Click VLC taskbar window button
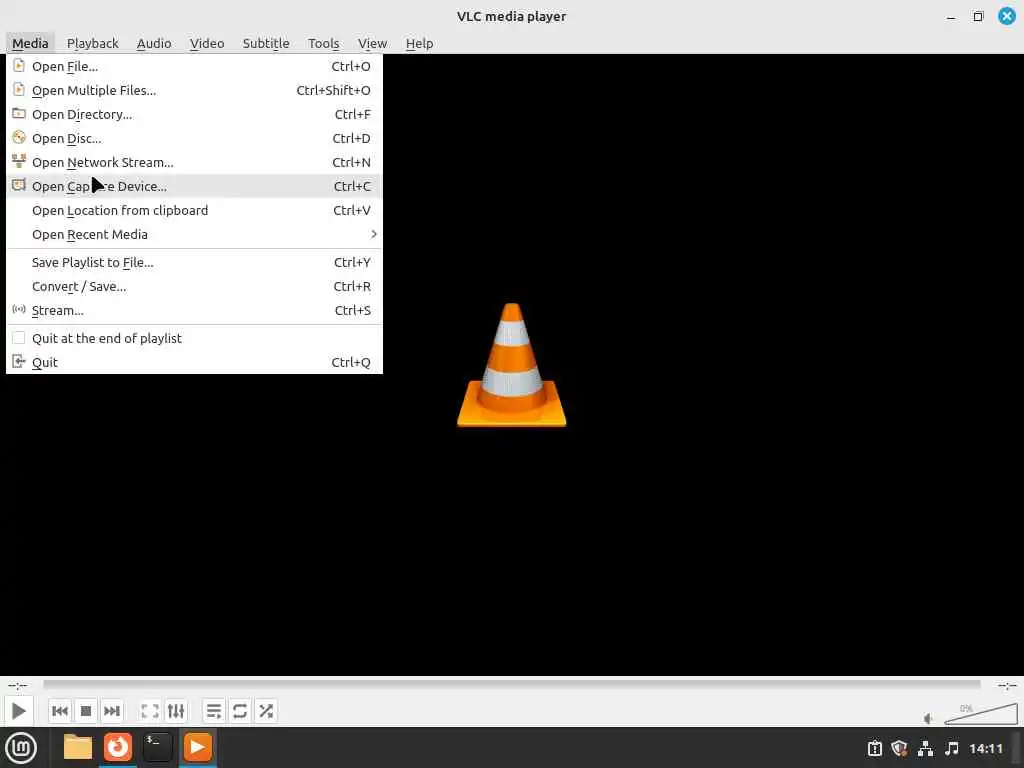This screenshot has width=1024, height=768. point(197,747)
